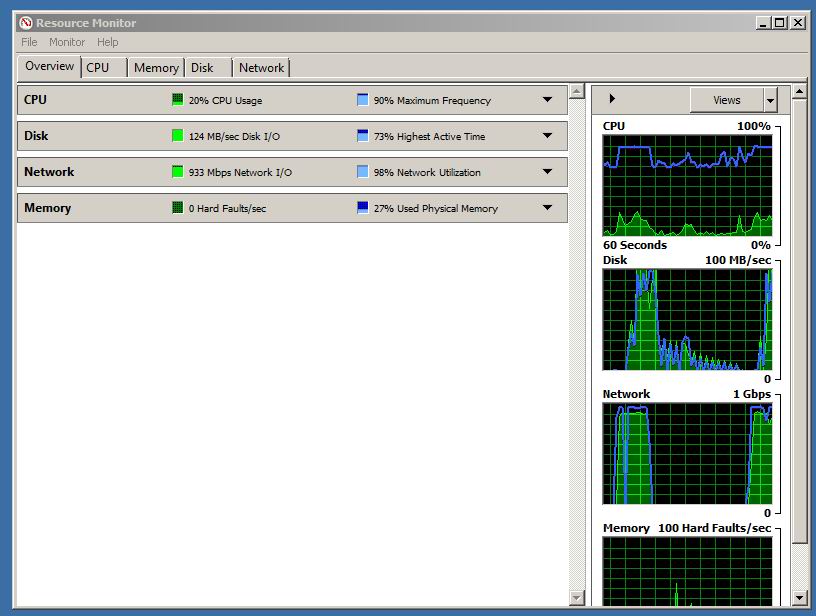Click the green Disk I/O indicator icon
The image size is (816, 616).
(178, 136)
